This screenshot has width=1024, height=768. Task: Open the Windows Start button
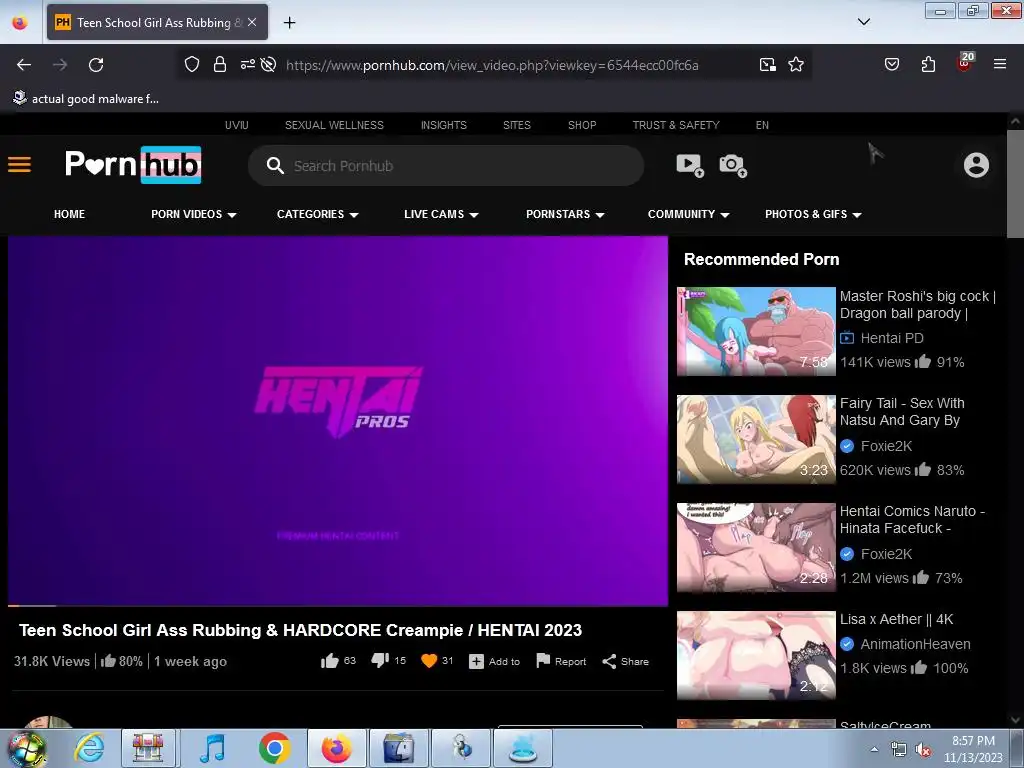(27, 748)
